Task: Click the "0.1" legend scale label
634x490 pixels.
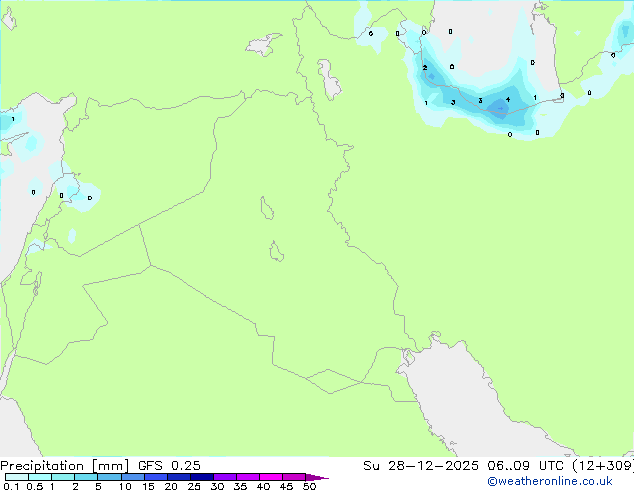Action: click(11, 486)
